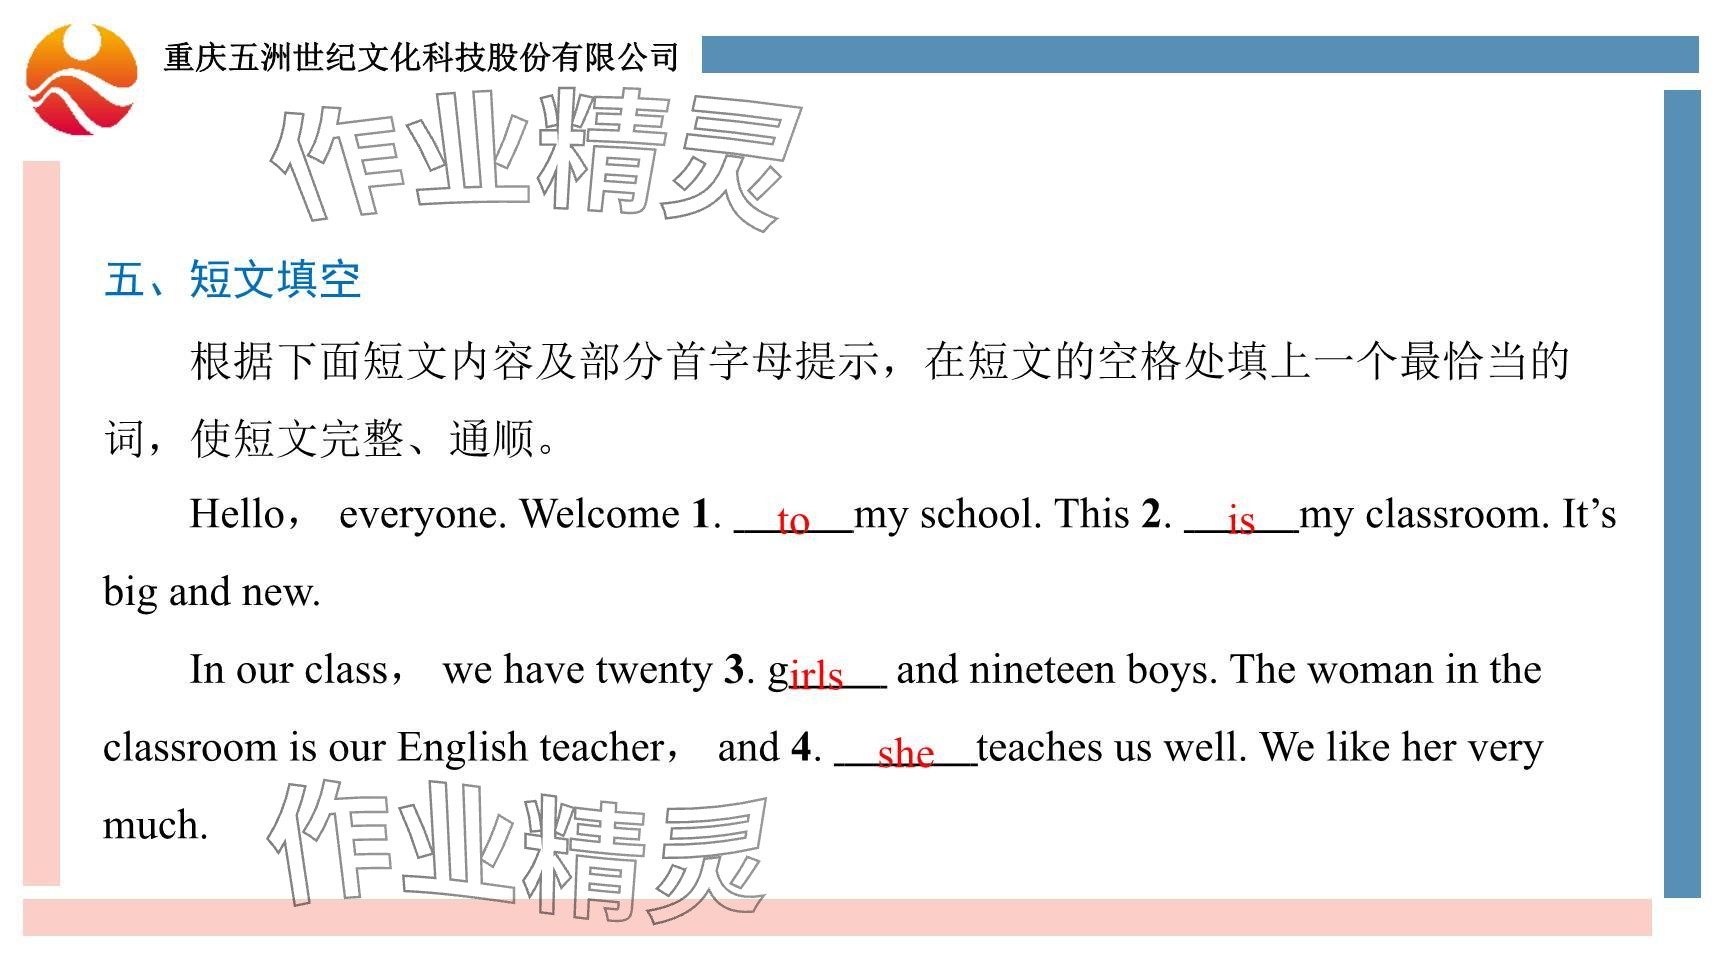The height and width of the screenshot is (972, 1728).
Task: Click 'teaches us well.' text
Action: click(x=1112, y=747)
